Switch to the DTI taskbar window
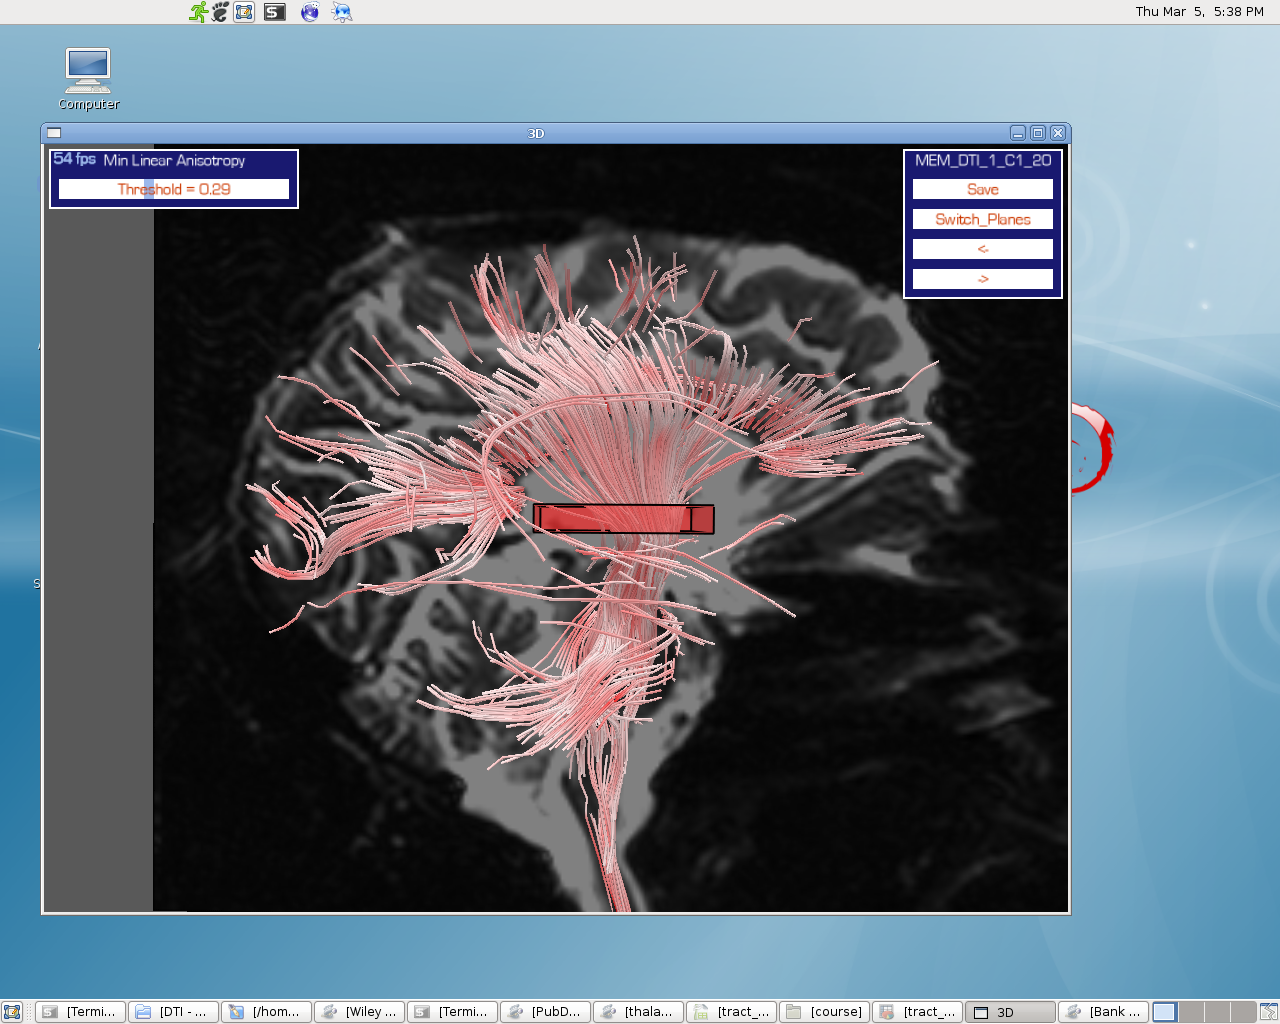The image size is (1280, 1024). pos(173,1012)
